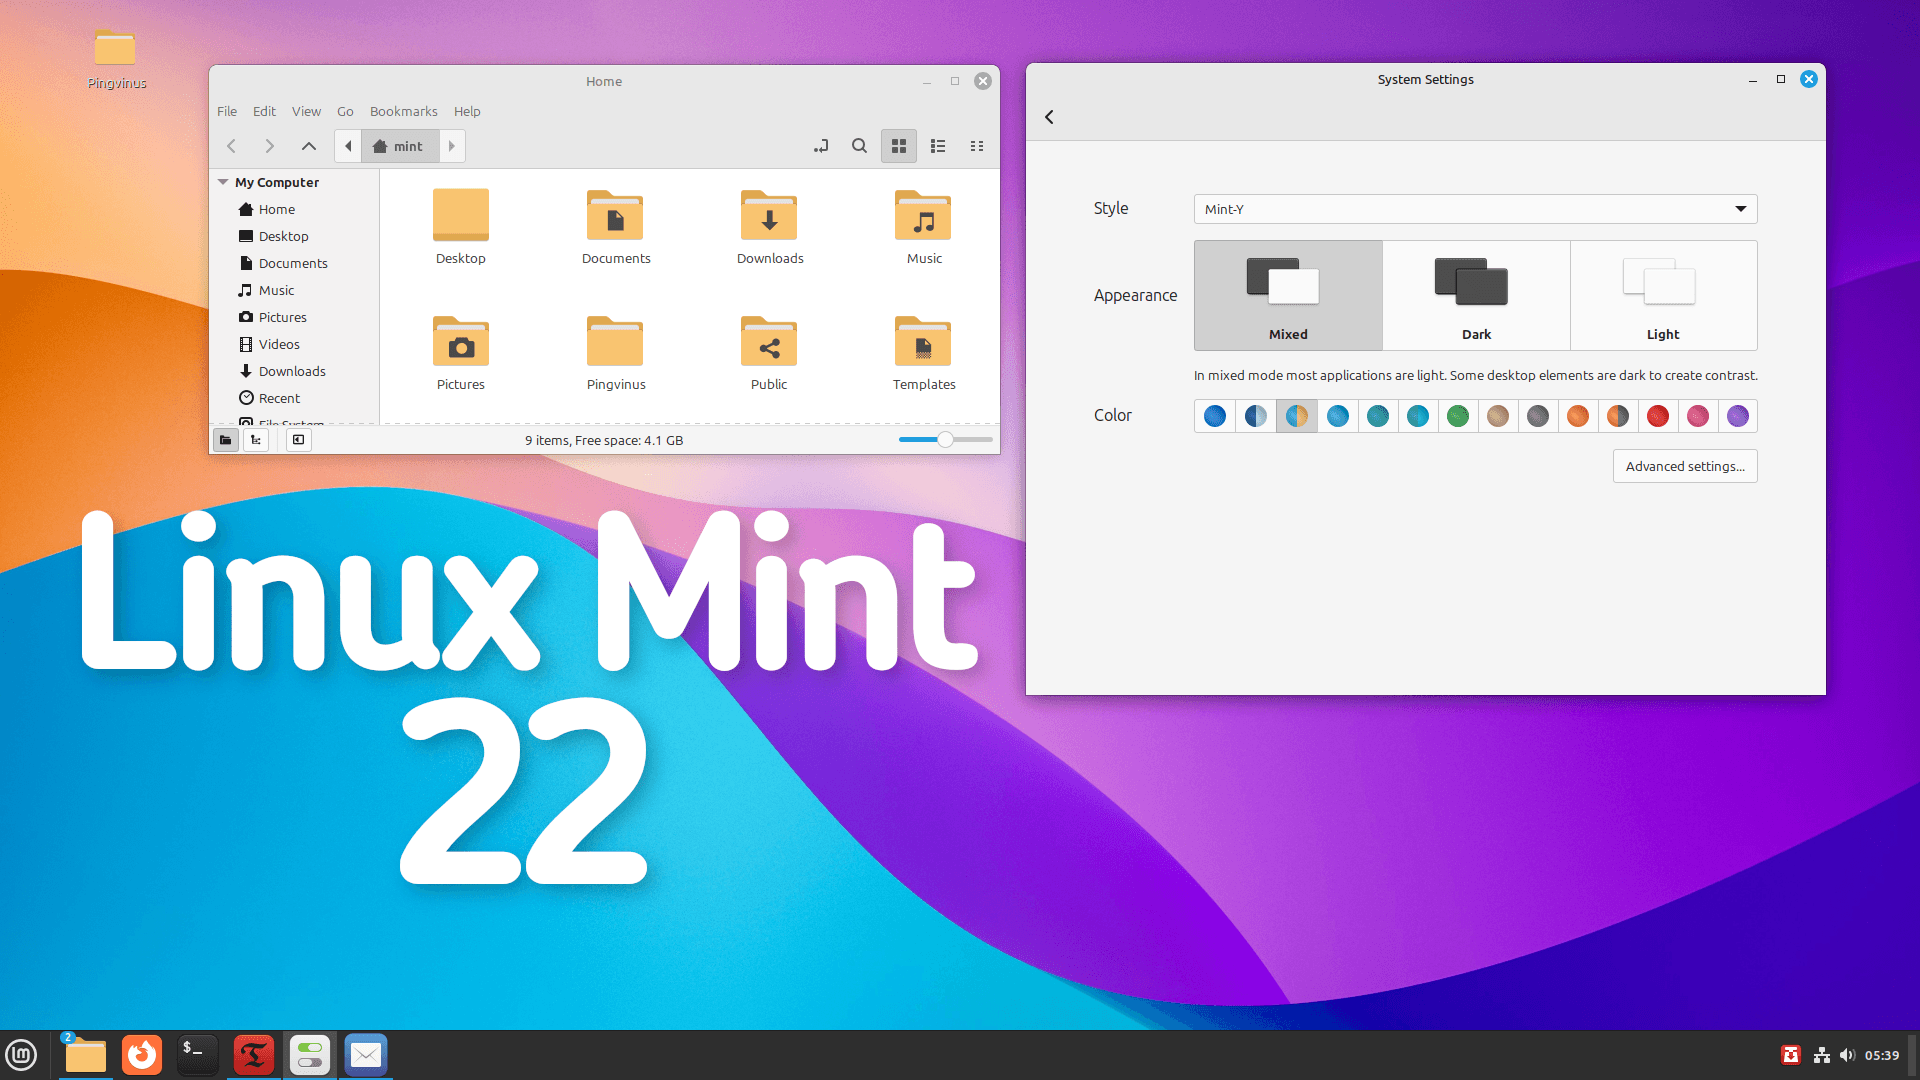Choose Light appearance mode
The height and width of the screenshot is (1080, 1920).
[1663, 295]
